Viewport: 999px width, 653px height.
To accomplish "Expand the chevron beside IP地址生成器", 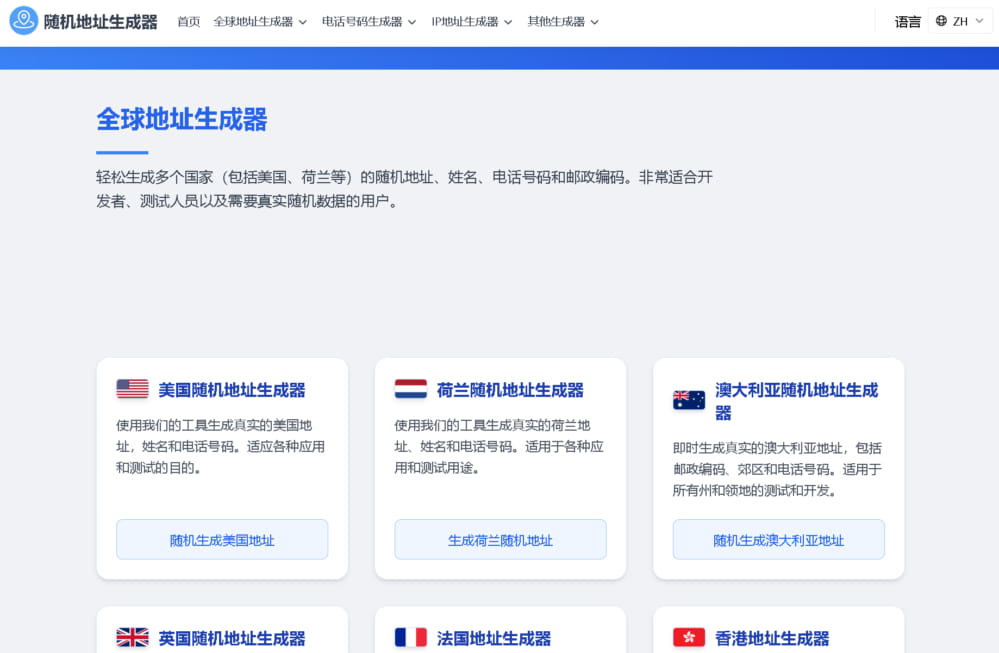I will point(508,22).
